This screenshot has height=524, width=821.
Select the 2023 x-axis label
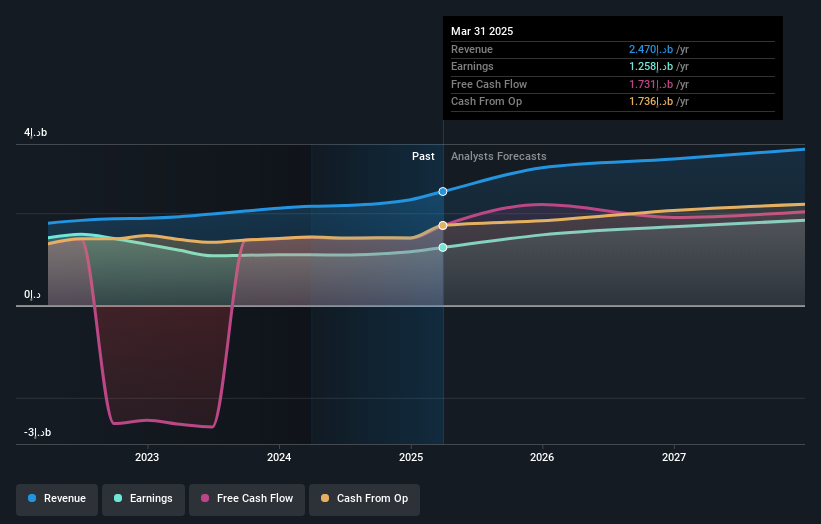[x=147, y=457]
